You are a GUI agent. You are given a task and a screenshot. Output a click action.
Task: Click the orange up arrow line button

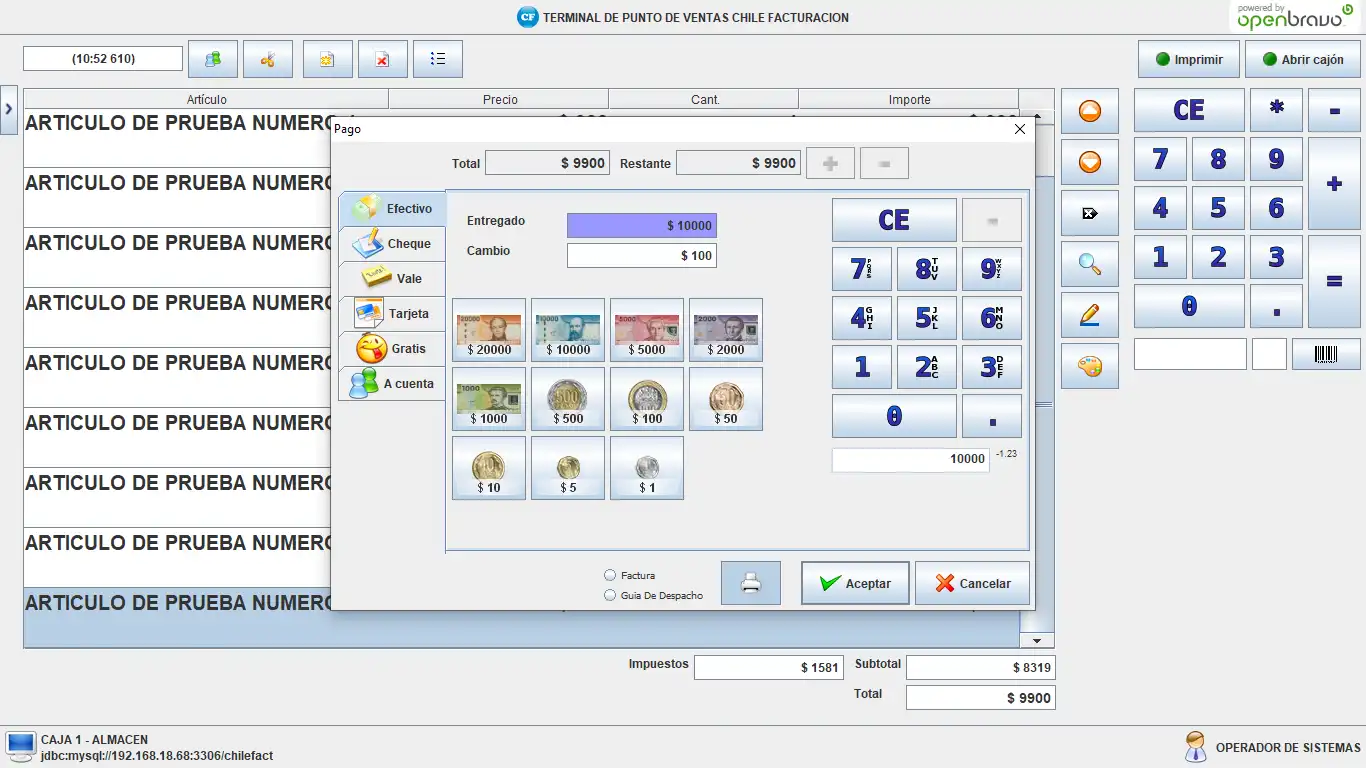[1090, 110]
